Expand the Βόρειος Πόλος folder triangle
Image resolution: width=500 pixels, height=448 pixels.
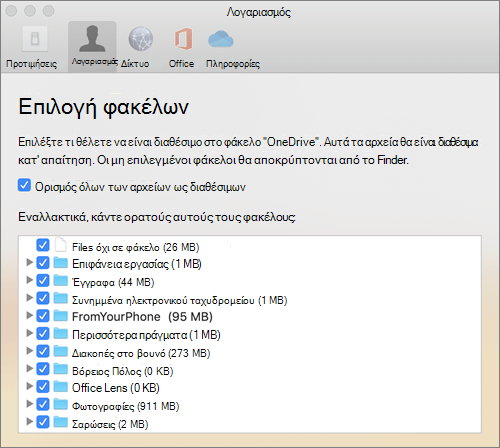tap(29, 368)
